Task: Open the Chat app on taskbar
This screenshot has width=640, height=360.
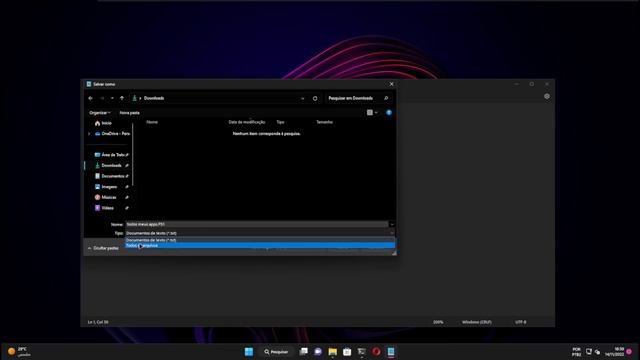Action: [318, 352]
